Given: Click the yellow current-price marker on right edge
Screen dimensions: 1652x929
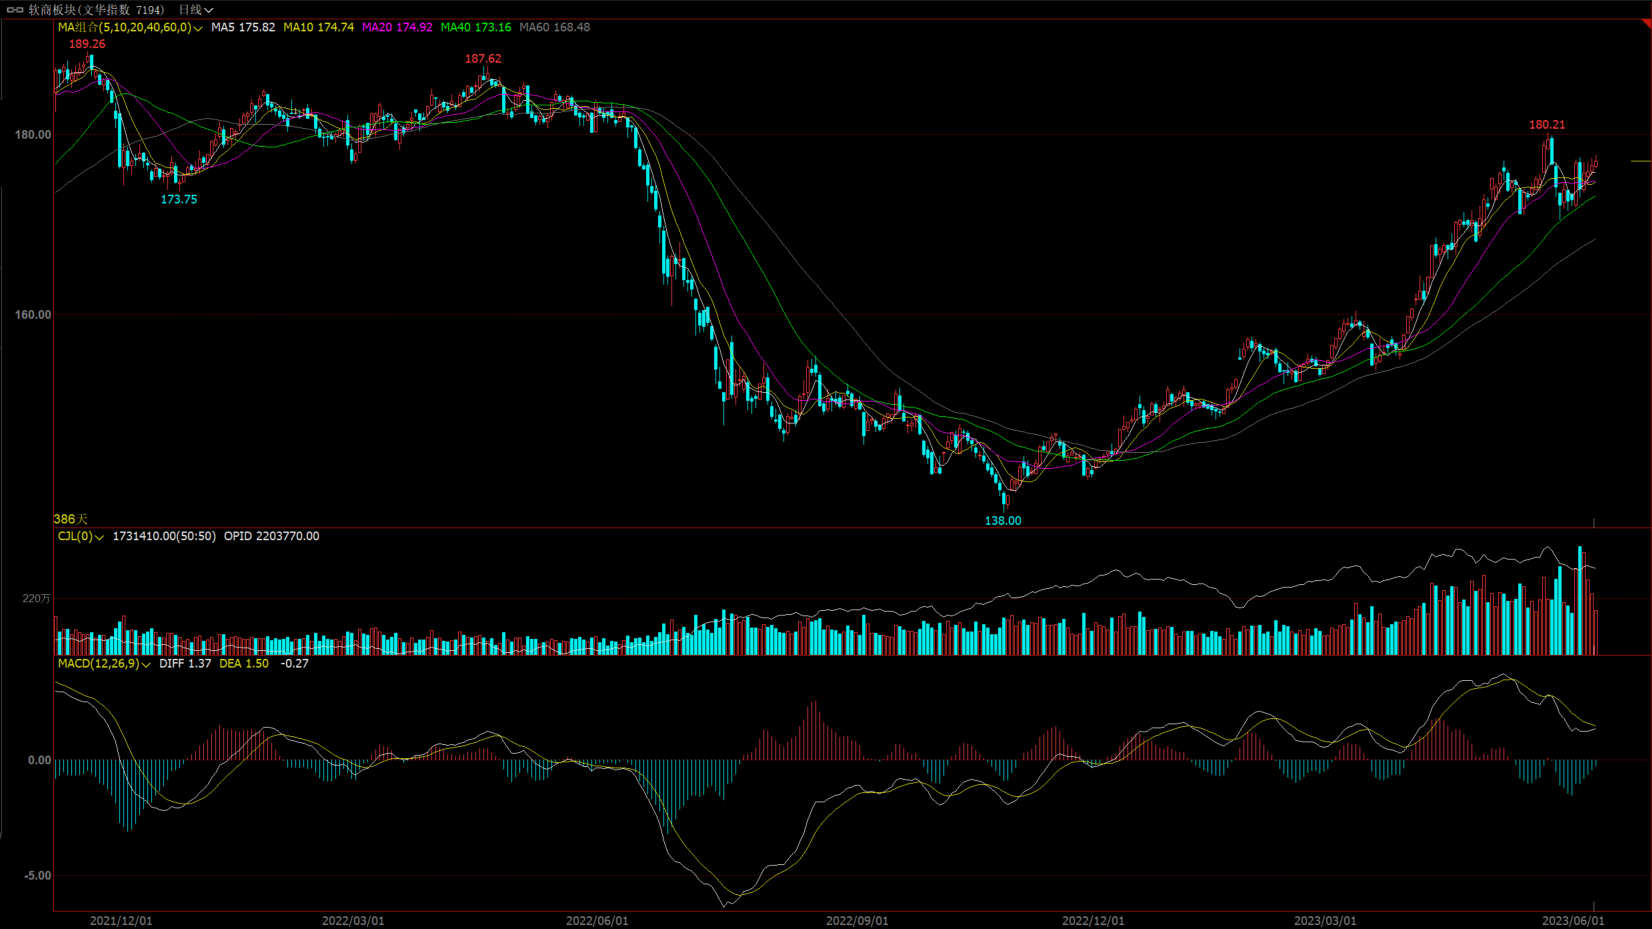Looking at the screenshot, I should tap(1641, 161).
